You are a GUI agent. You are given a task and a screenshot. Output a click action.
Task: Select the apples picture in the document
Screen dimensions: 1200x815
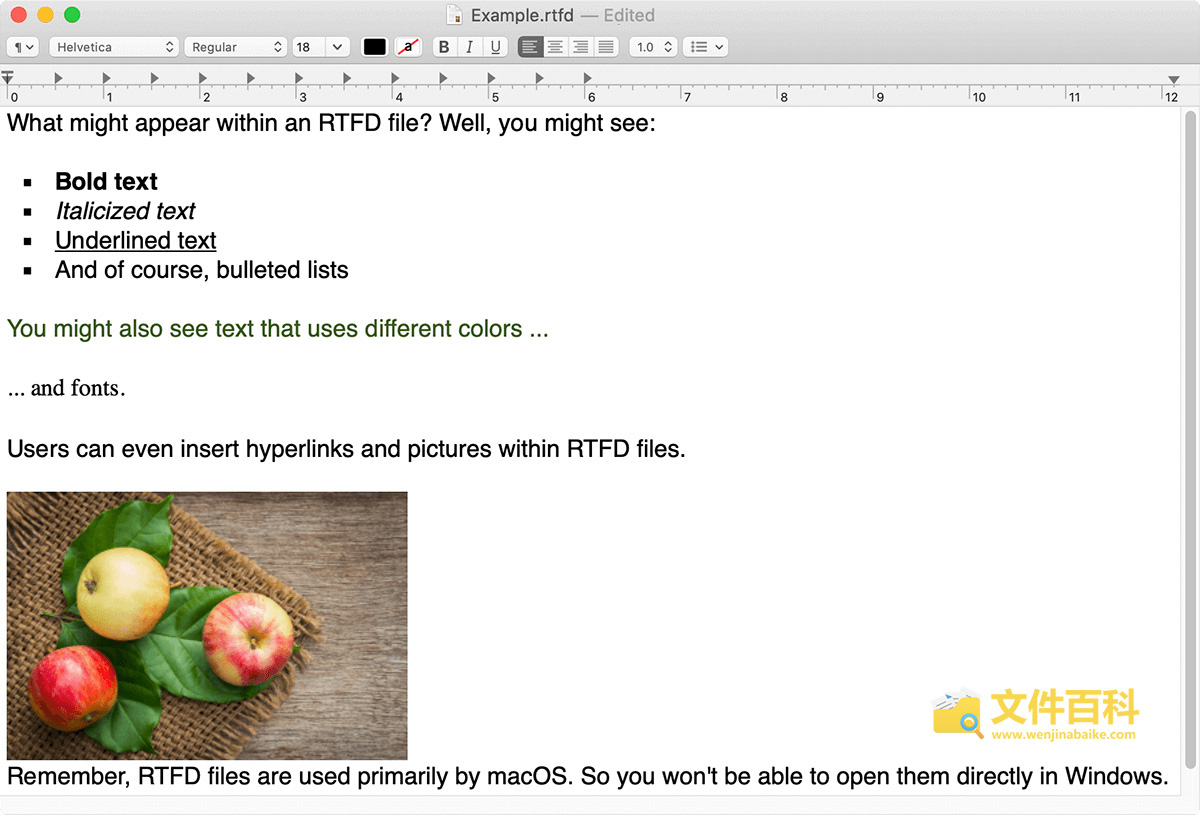207,625
